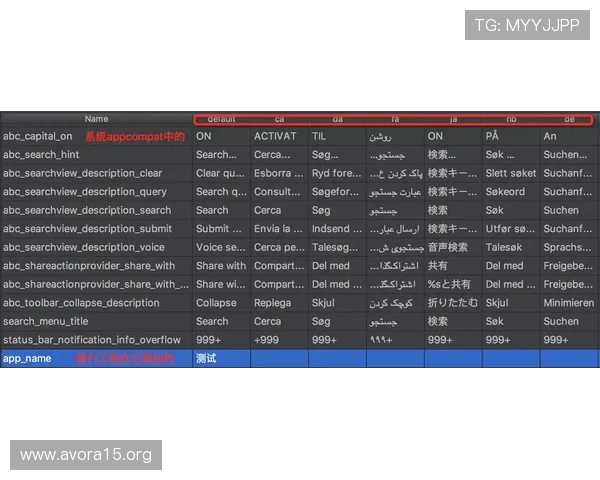The image size is (600, 480).
Task: Select the status_bar_notification_info_overflow key
Action: pyautogui.click(x=92, y=340)
